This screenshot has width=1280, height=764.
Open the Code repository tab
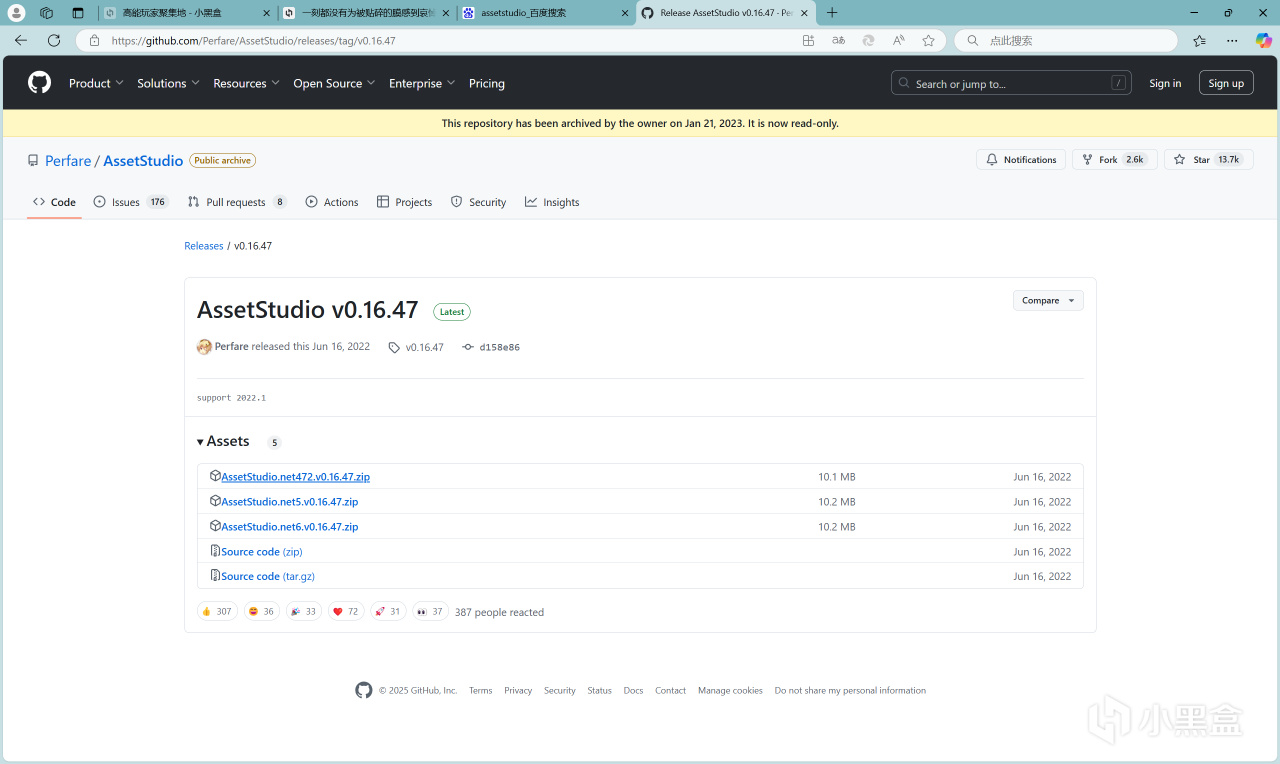click(54, 202)
